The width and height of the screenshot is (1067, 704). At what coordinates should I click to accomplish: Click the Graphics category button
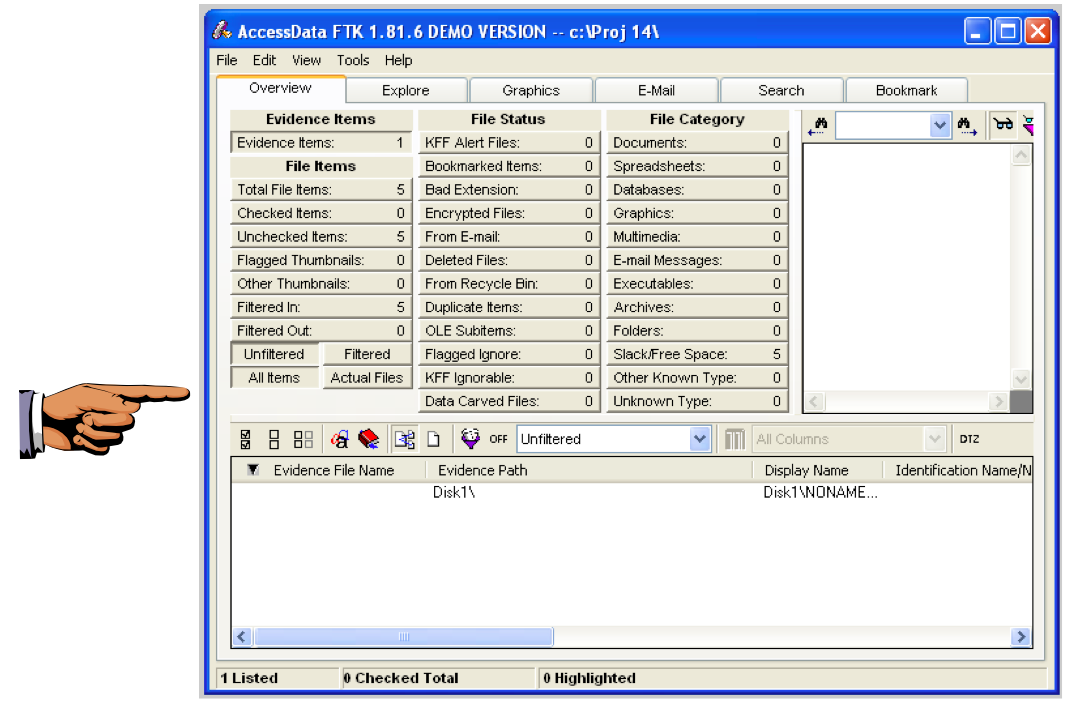(697, 214)
